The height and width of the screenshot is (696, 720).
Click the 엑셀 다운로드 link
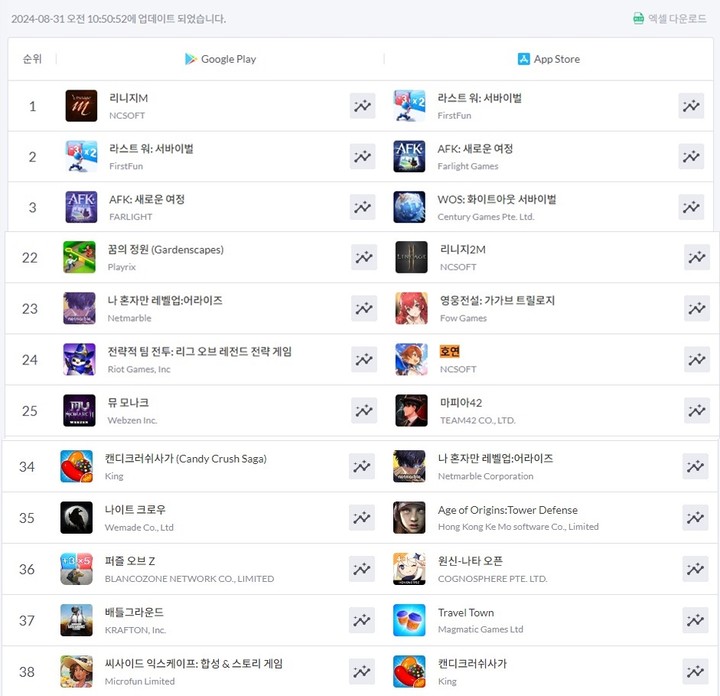coord(677,18)
